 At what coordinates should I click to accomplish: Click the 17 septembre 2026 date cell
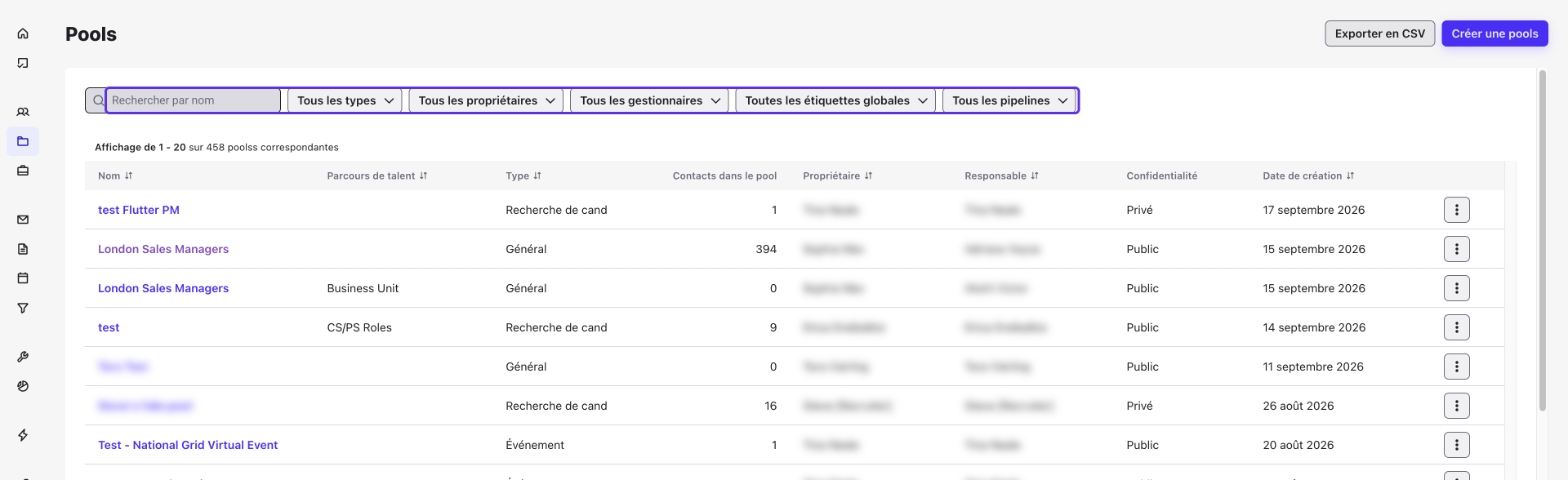(x=1314, y=210)
